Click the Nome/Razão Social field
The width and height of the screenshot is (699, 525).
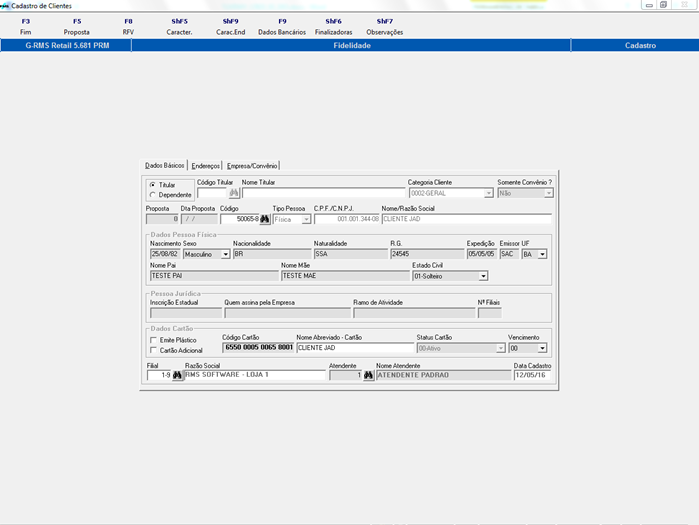[467, 219]
